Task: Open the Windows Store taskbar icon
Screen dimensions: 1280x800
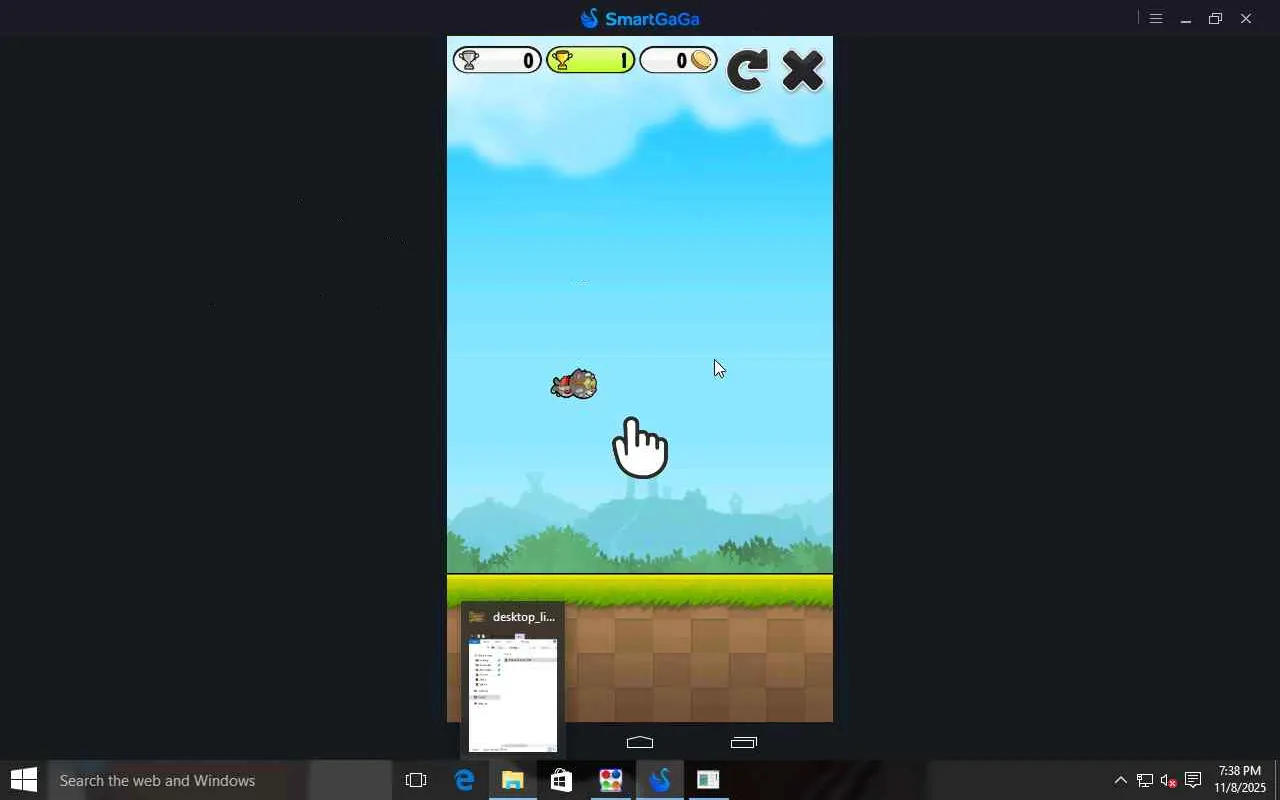Action: [561, 780]
